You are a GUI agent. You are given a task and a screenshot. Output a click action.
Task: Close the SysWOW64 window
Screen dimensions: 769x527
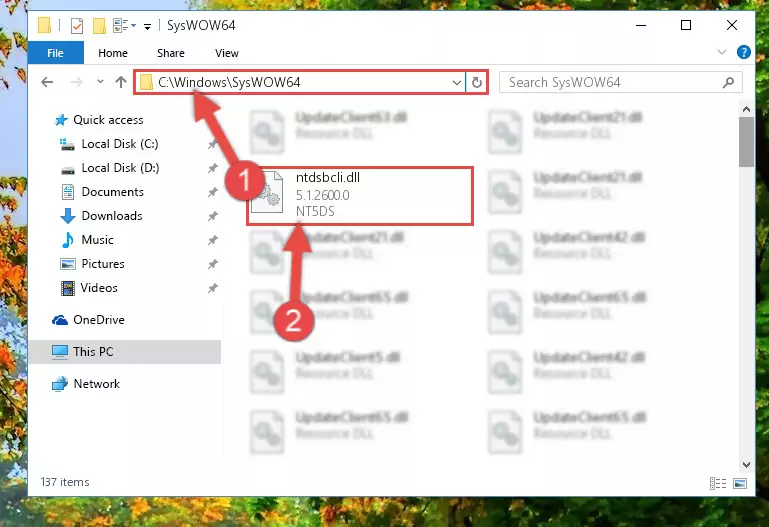[731, 25]
